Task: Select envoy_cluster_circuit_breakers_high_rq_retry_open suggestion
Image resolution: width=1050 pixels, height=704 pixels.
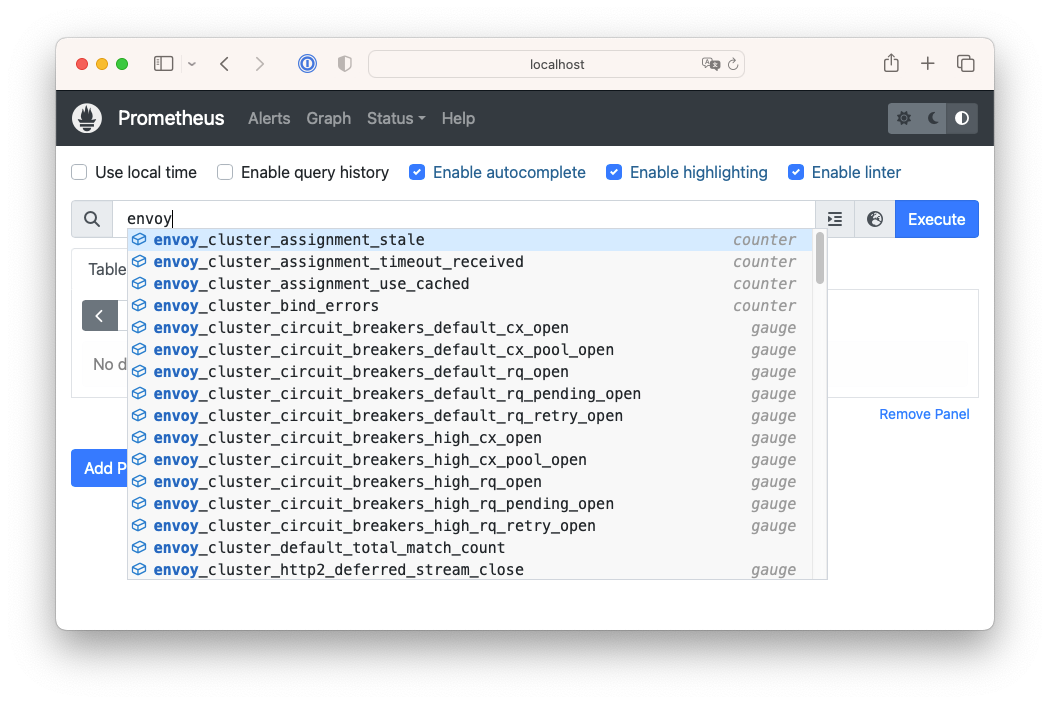Action: point(469,526)
